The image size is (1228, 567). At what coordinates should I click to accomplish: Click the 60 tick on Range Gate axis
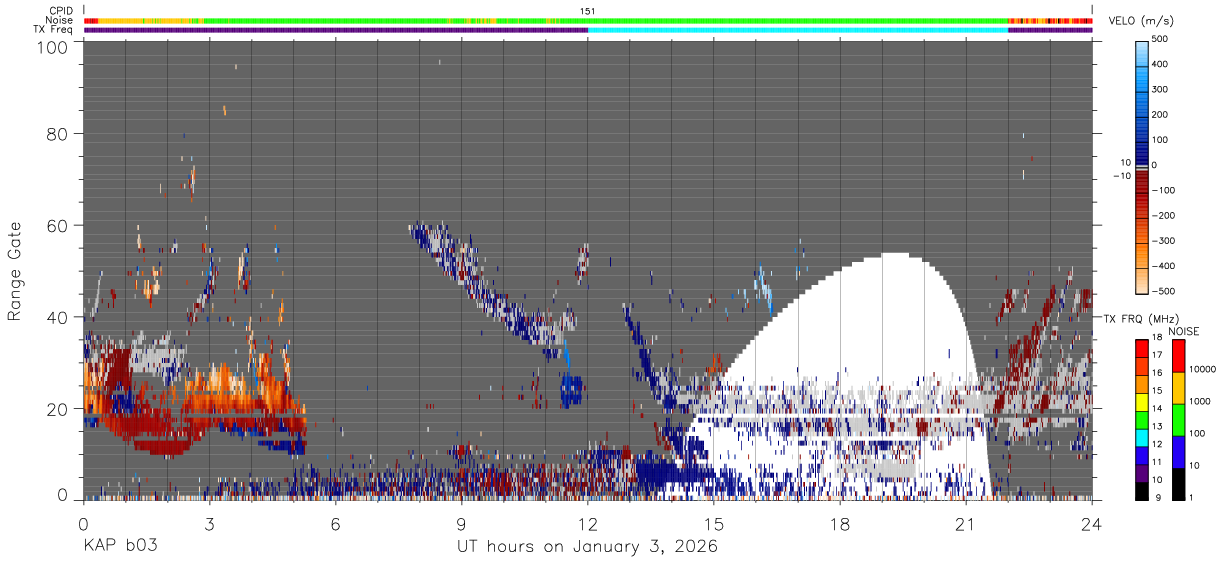coord(57,225)
